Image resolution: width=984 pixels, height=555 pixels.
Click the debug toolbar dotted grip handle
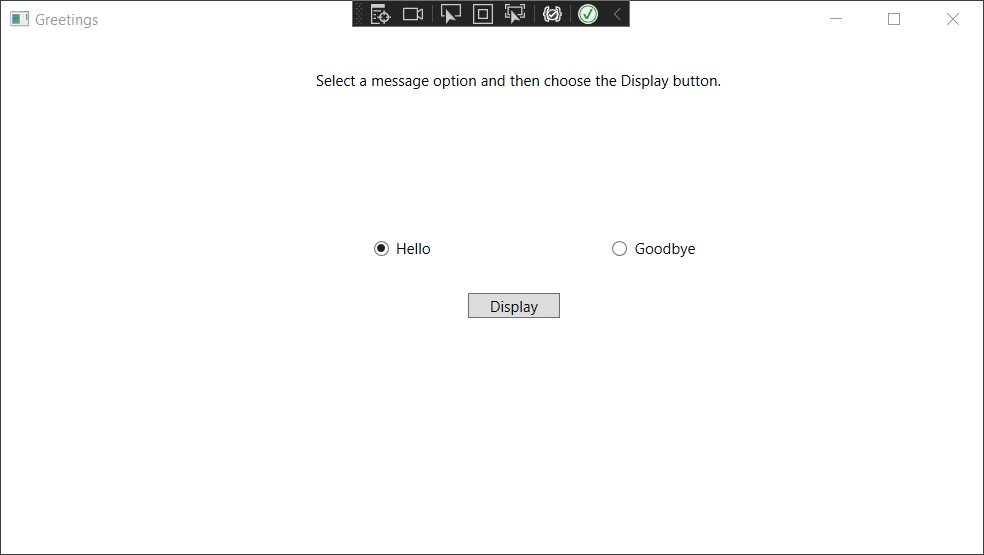[x=360, y=14]
